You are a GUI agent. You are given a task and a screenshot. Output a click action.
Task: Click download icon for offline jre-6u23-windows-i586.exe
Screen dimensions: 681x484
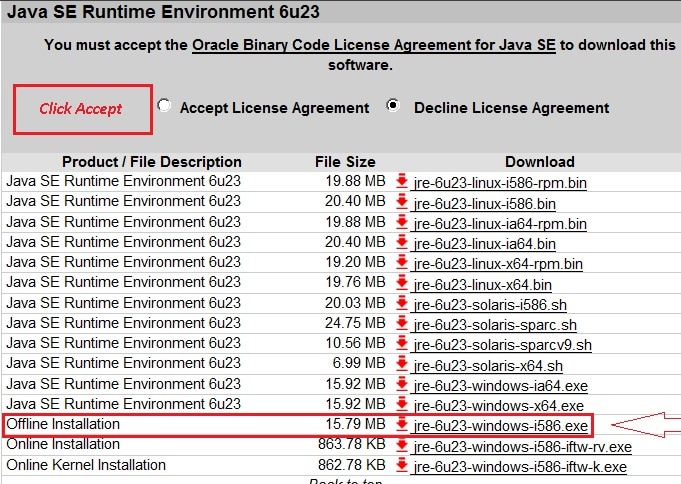[x=402, y=425]
